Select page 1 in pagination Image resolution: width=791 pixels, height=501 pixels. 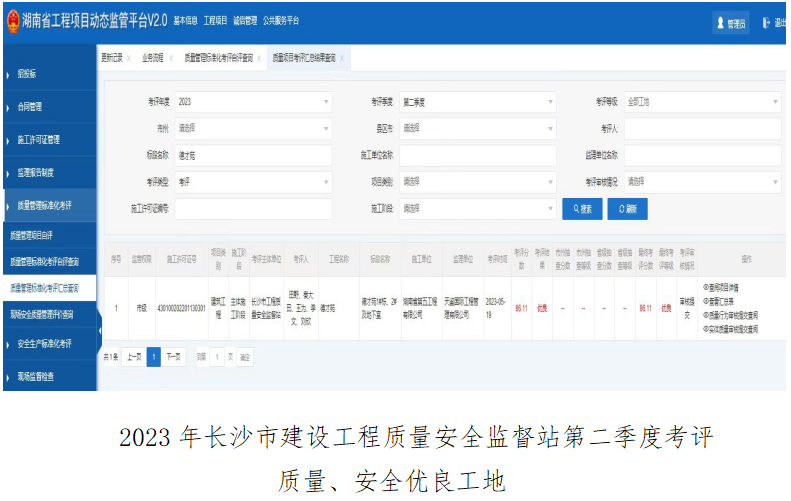coord(154,357)
